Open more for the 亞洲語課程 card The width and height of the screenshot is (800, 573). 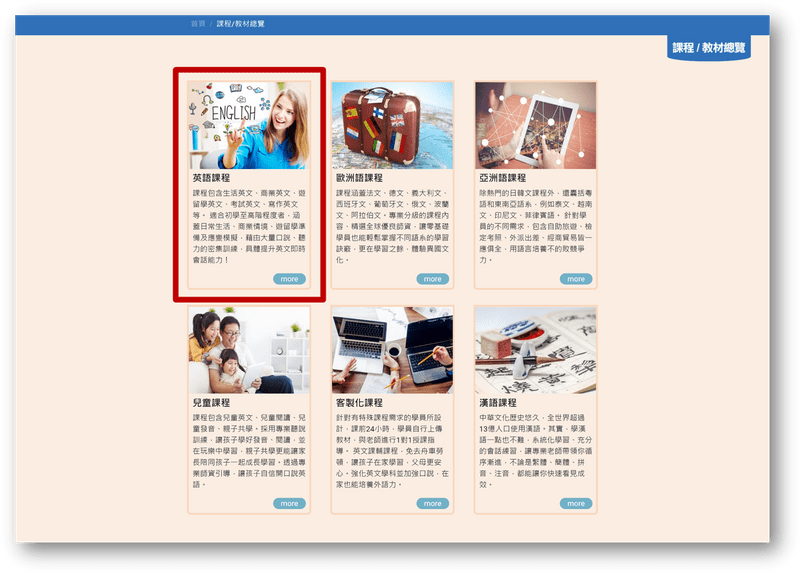pyautogui.click(x=576, y=279)
